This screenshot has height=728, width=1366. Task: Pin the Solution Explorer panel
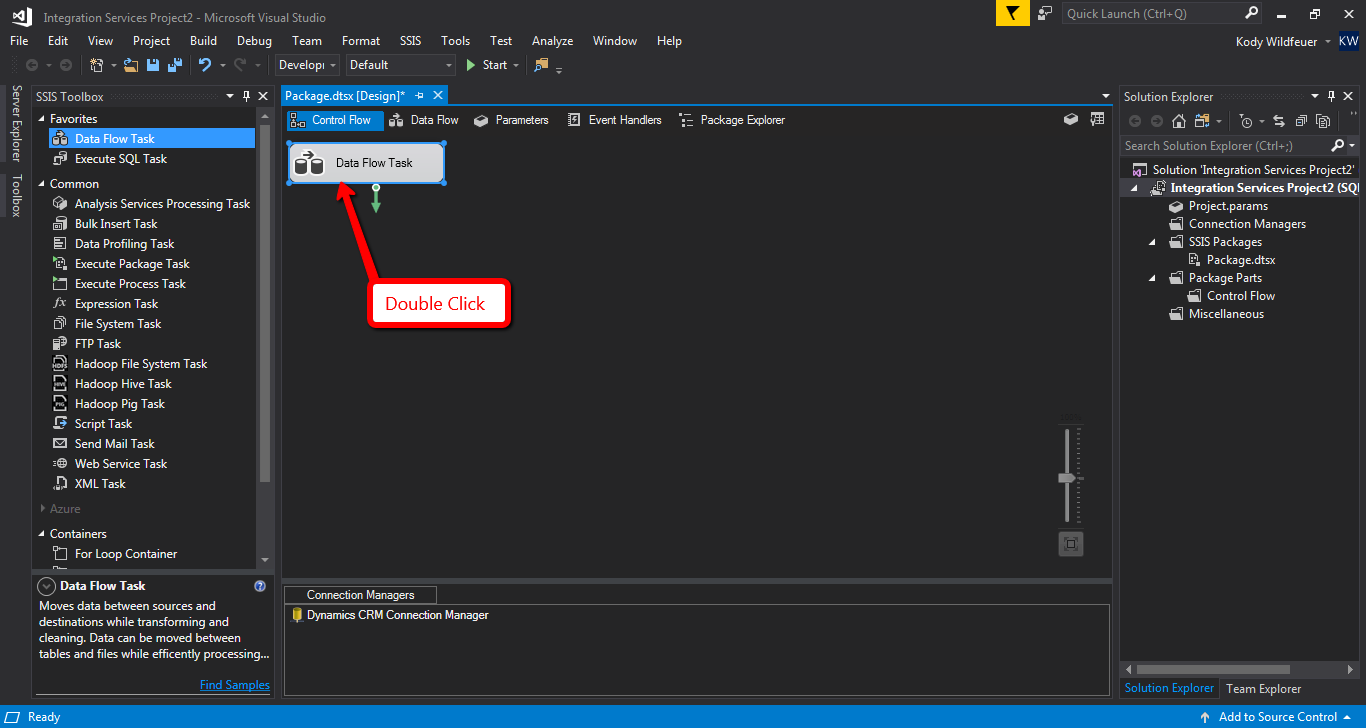coord(1331,97)
